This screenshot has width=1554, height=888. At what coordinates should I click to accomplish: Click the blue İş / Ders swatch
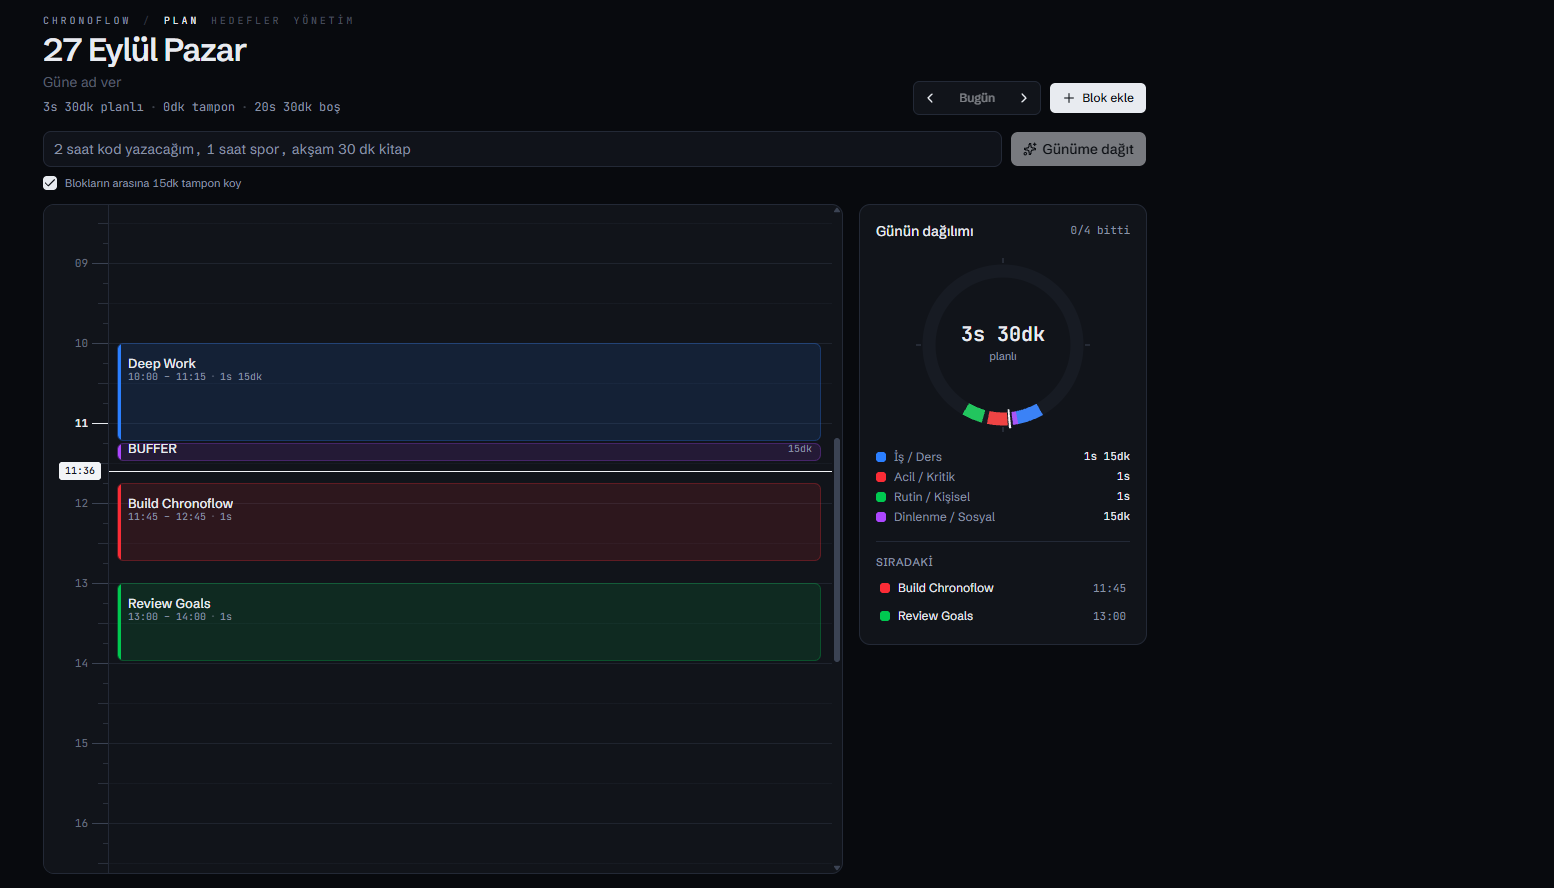point(881,457)
